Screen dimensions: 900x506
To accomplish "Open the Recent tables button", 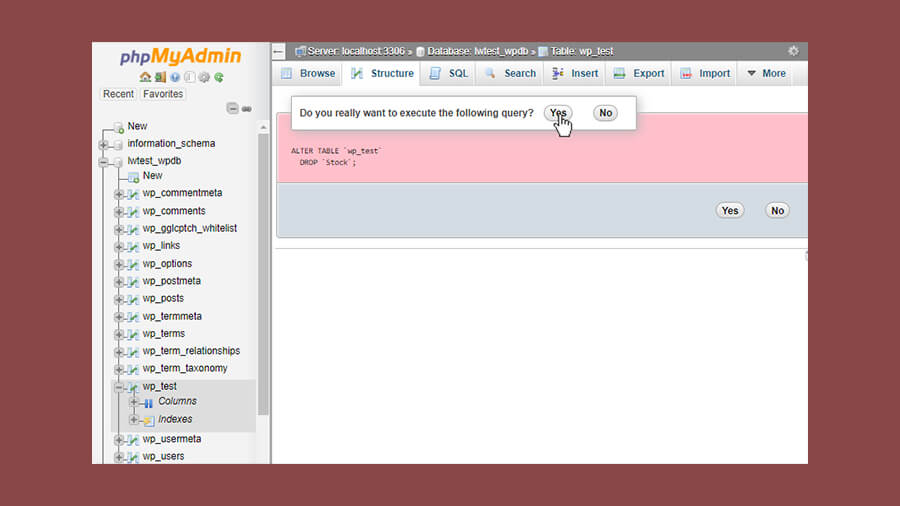I will pos(118,94).
